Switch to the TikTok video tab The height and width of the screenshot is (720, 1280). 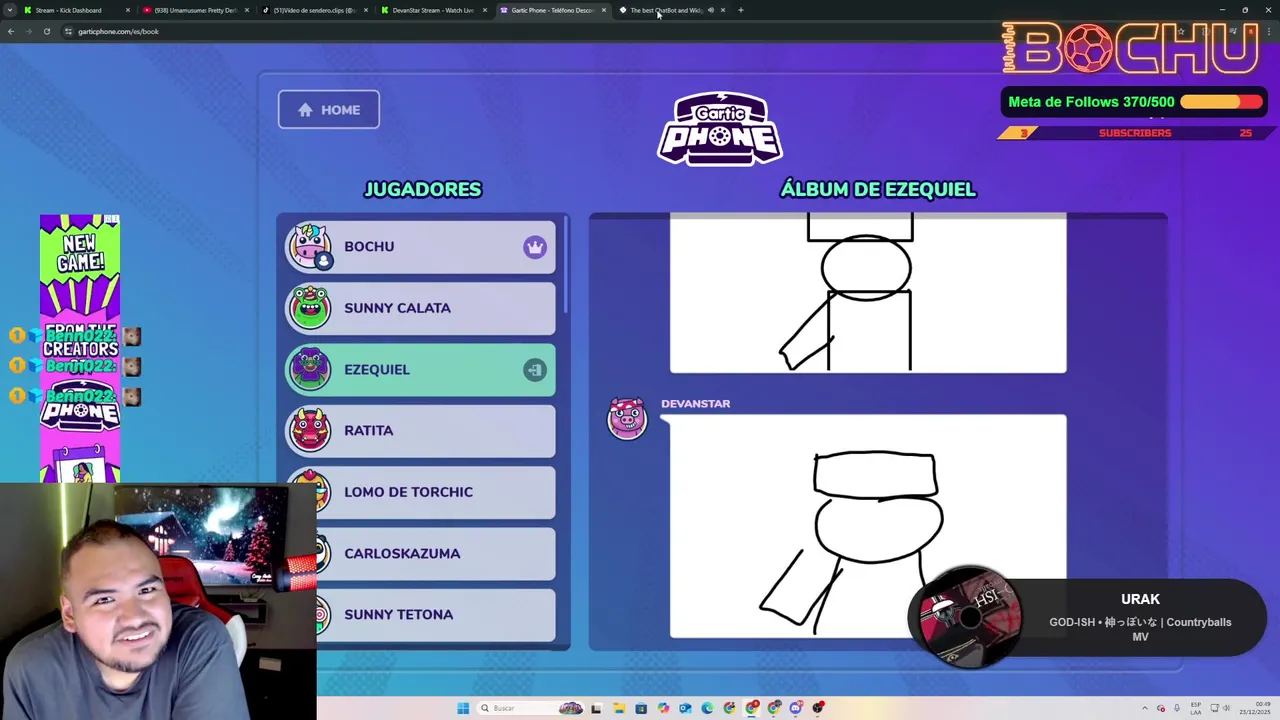point(314,10)
